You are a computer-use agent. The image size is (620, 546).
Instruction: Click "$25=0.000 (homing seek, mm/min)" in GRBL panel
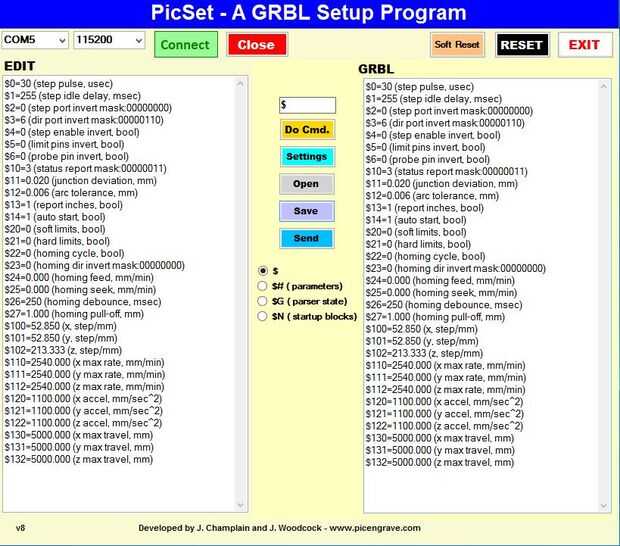[441, 293]
